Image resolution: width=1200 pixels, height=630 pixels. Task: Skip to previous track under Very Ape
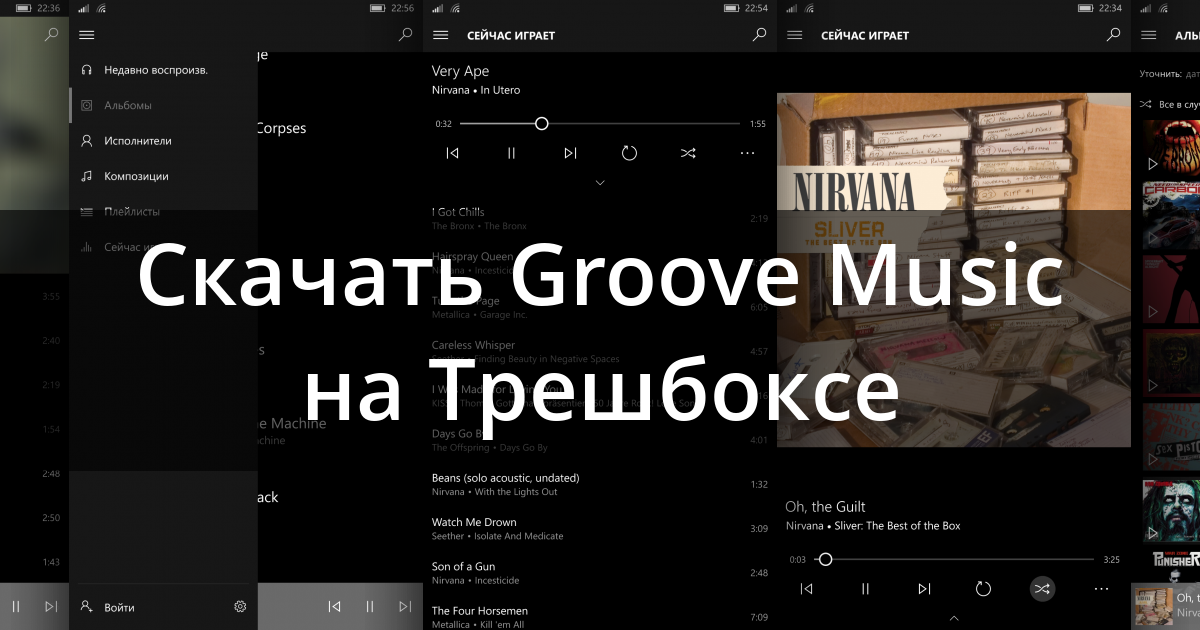[452, 153]
